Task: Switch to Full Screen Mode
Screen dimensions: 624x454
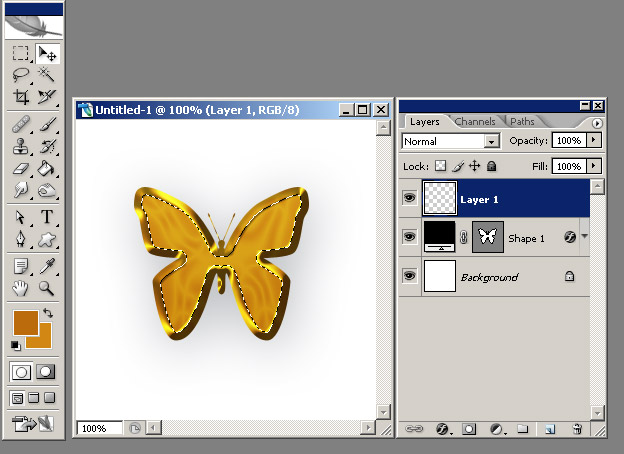Action: click(50, 398)
